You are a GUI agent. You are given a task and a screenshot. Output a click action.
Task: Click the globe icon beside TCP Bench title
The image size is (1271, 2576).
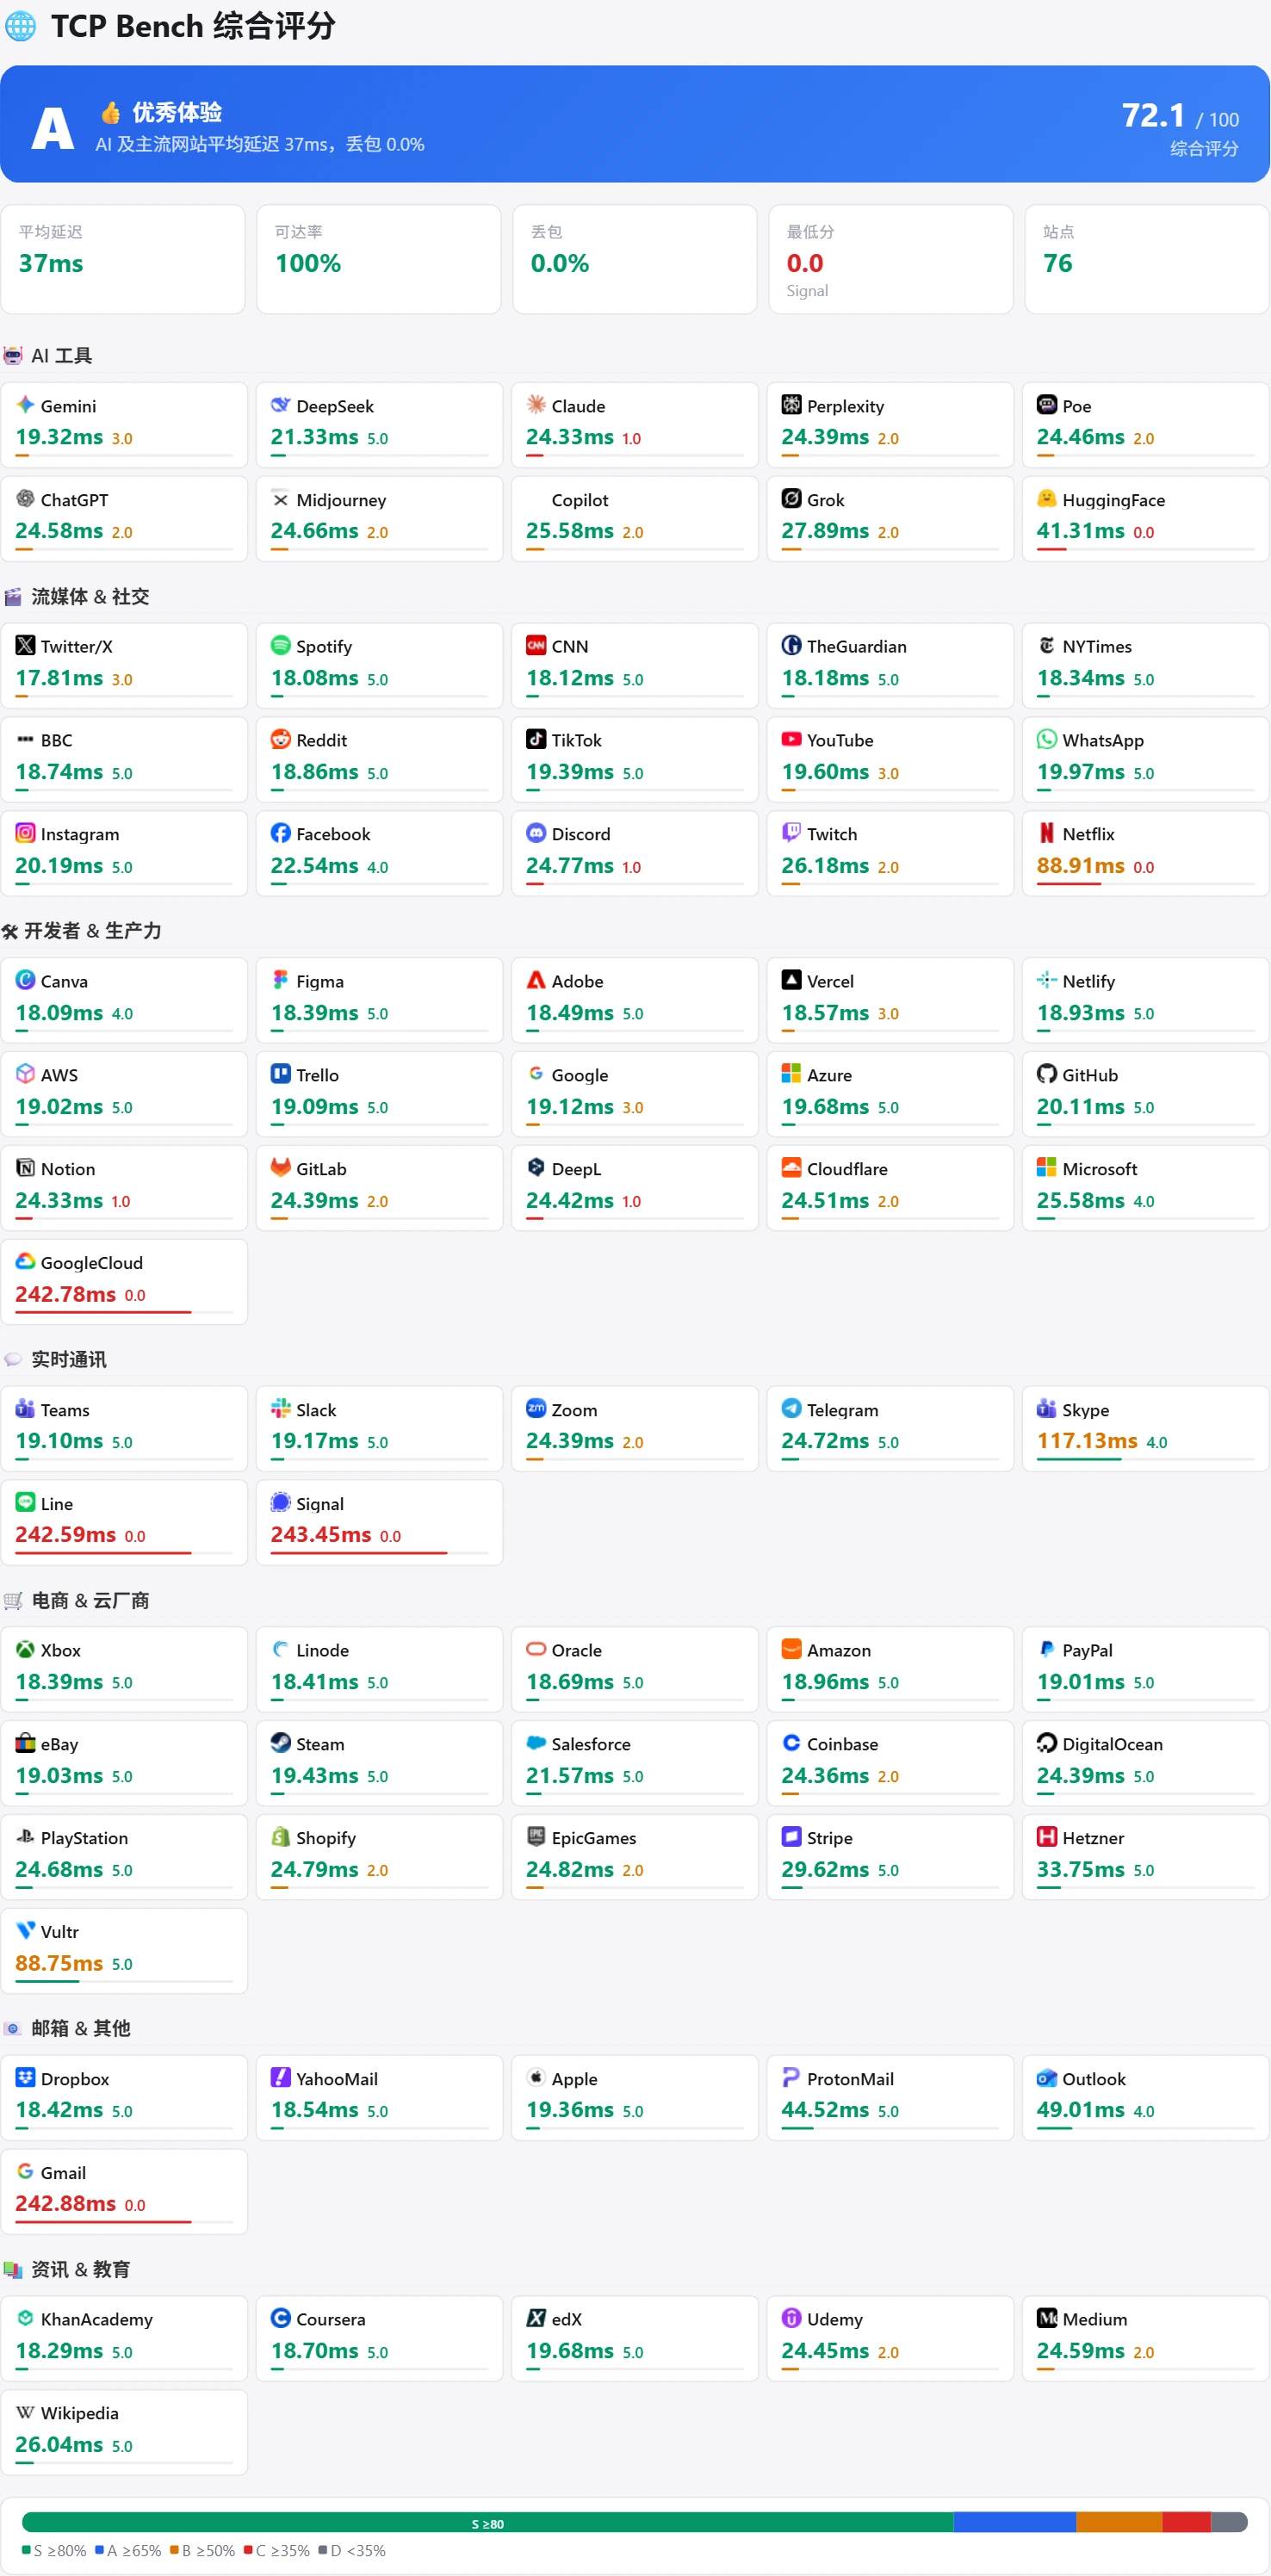(20, 26)
